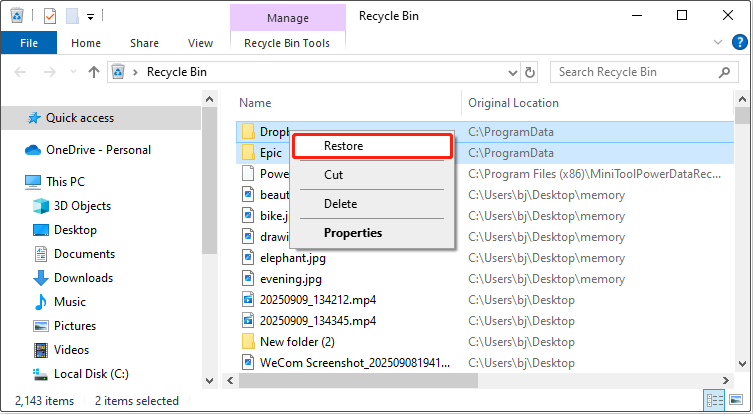This screenshot has width=753, height=414.
Task: Expand the ribbon with the chevron arrow
Action: click(717, 43)
